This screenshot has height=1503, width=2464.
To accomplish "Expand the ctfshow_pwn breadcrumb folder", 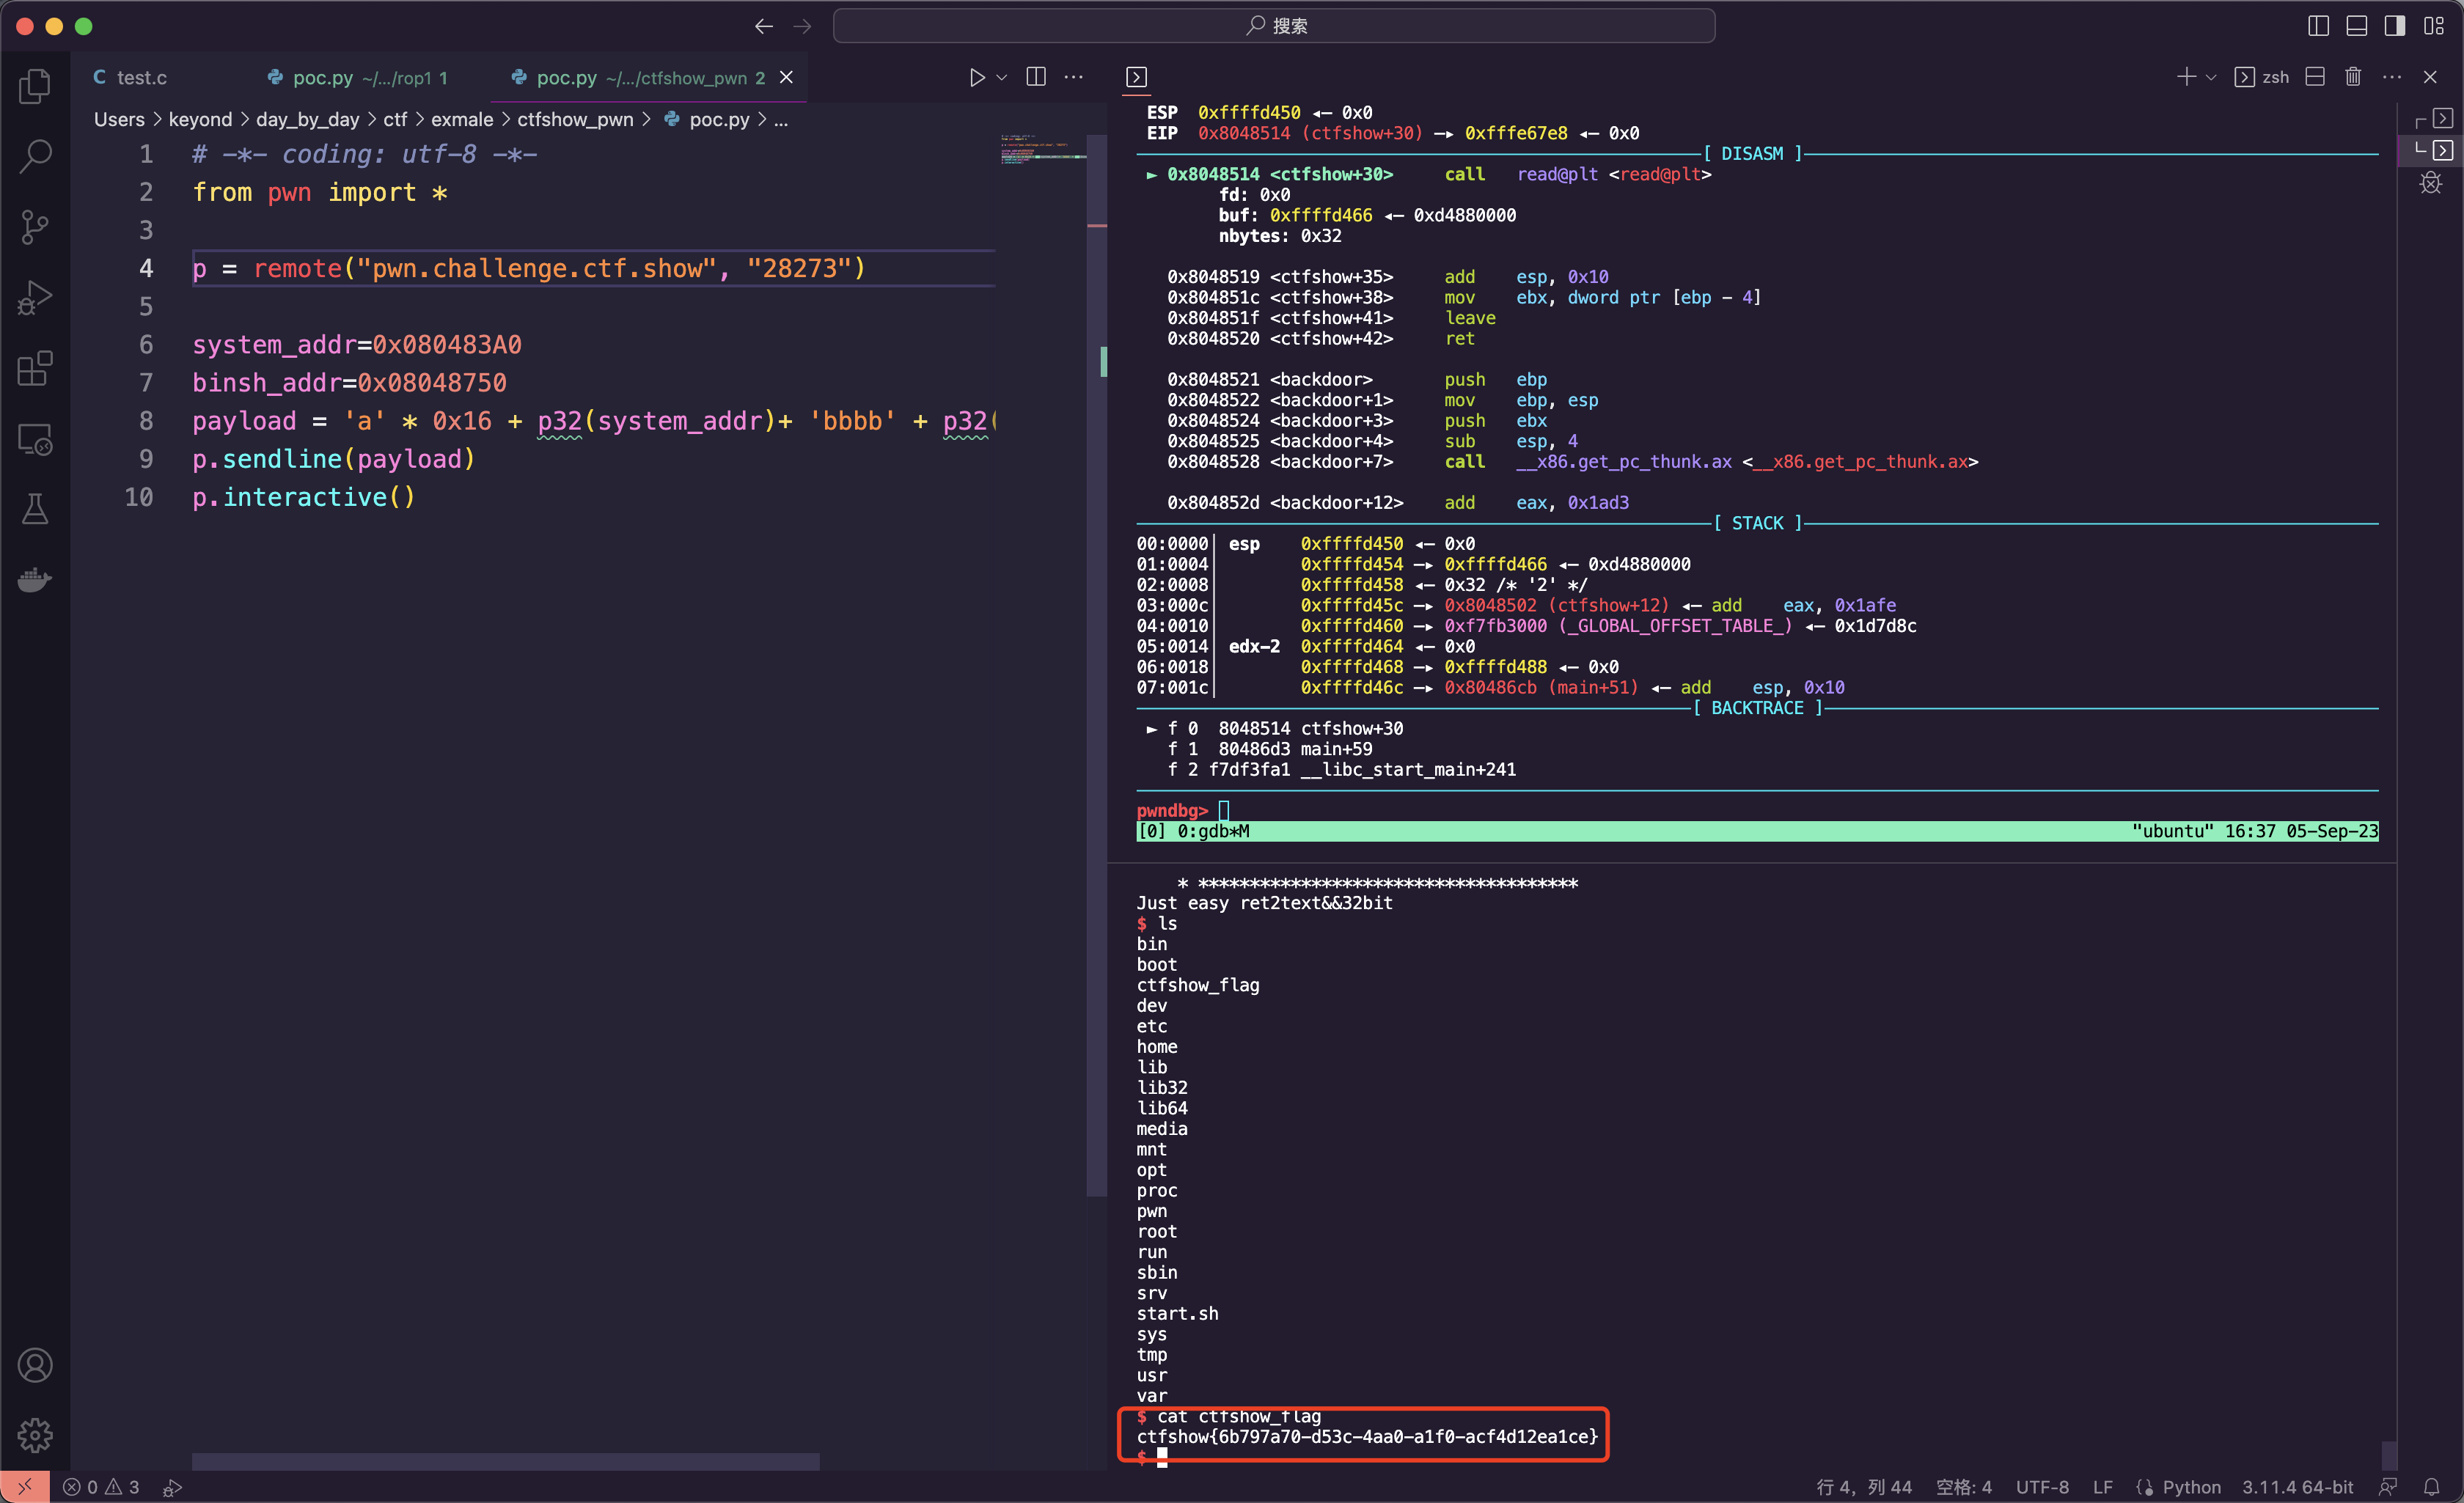I will click(x=575, y=119).
